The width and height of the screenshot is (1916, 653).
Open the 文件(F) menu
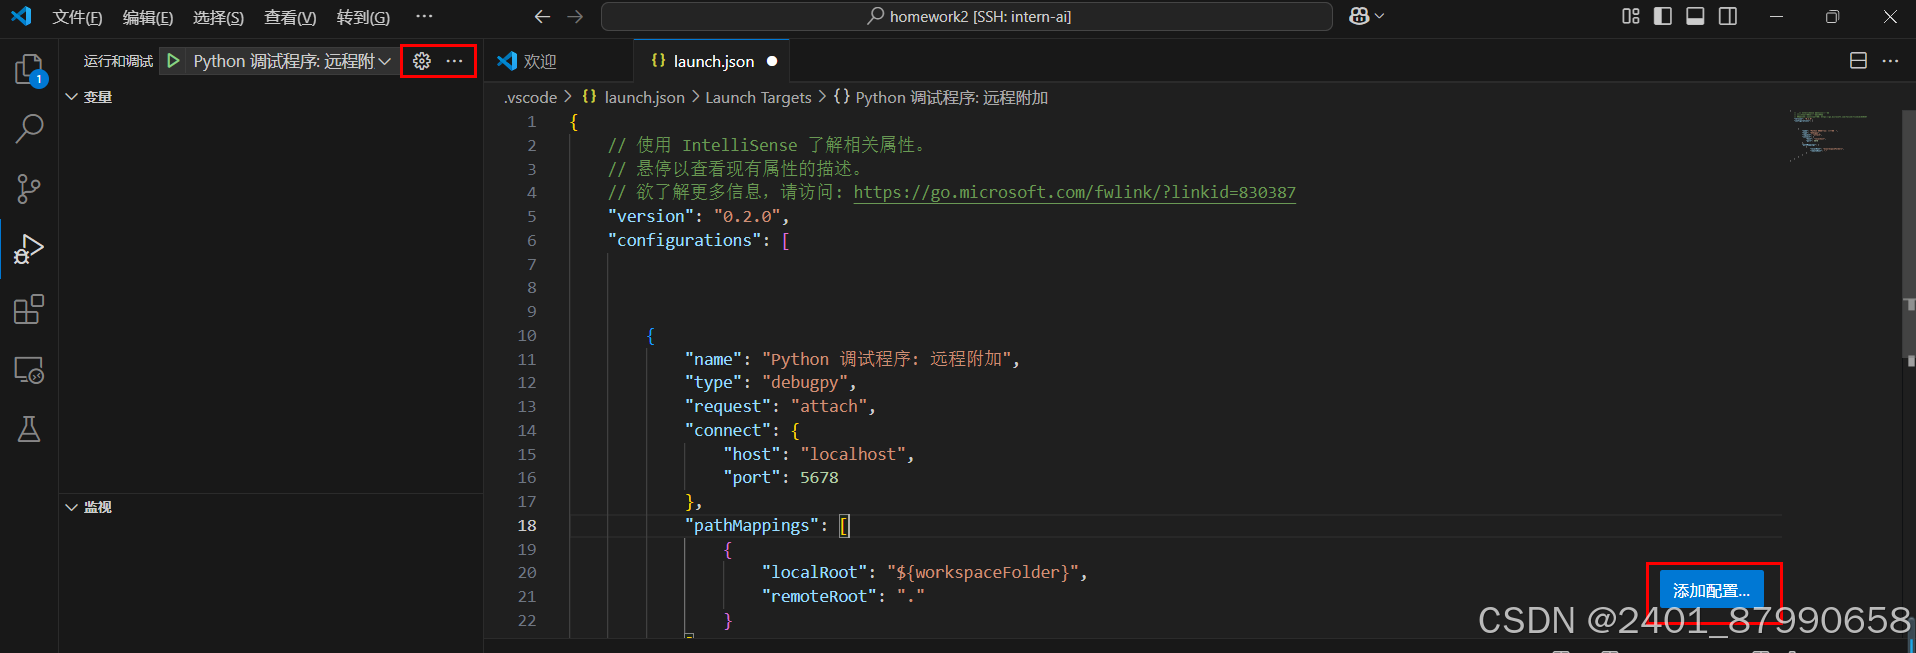point(77,17)
